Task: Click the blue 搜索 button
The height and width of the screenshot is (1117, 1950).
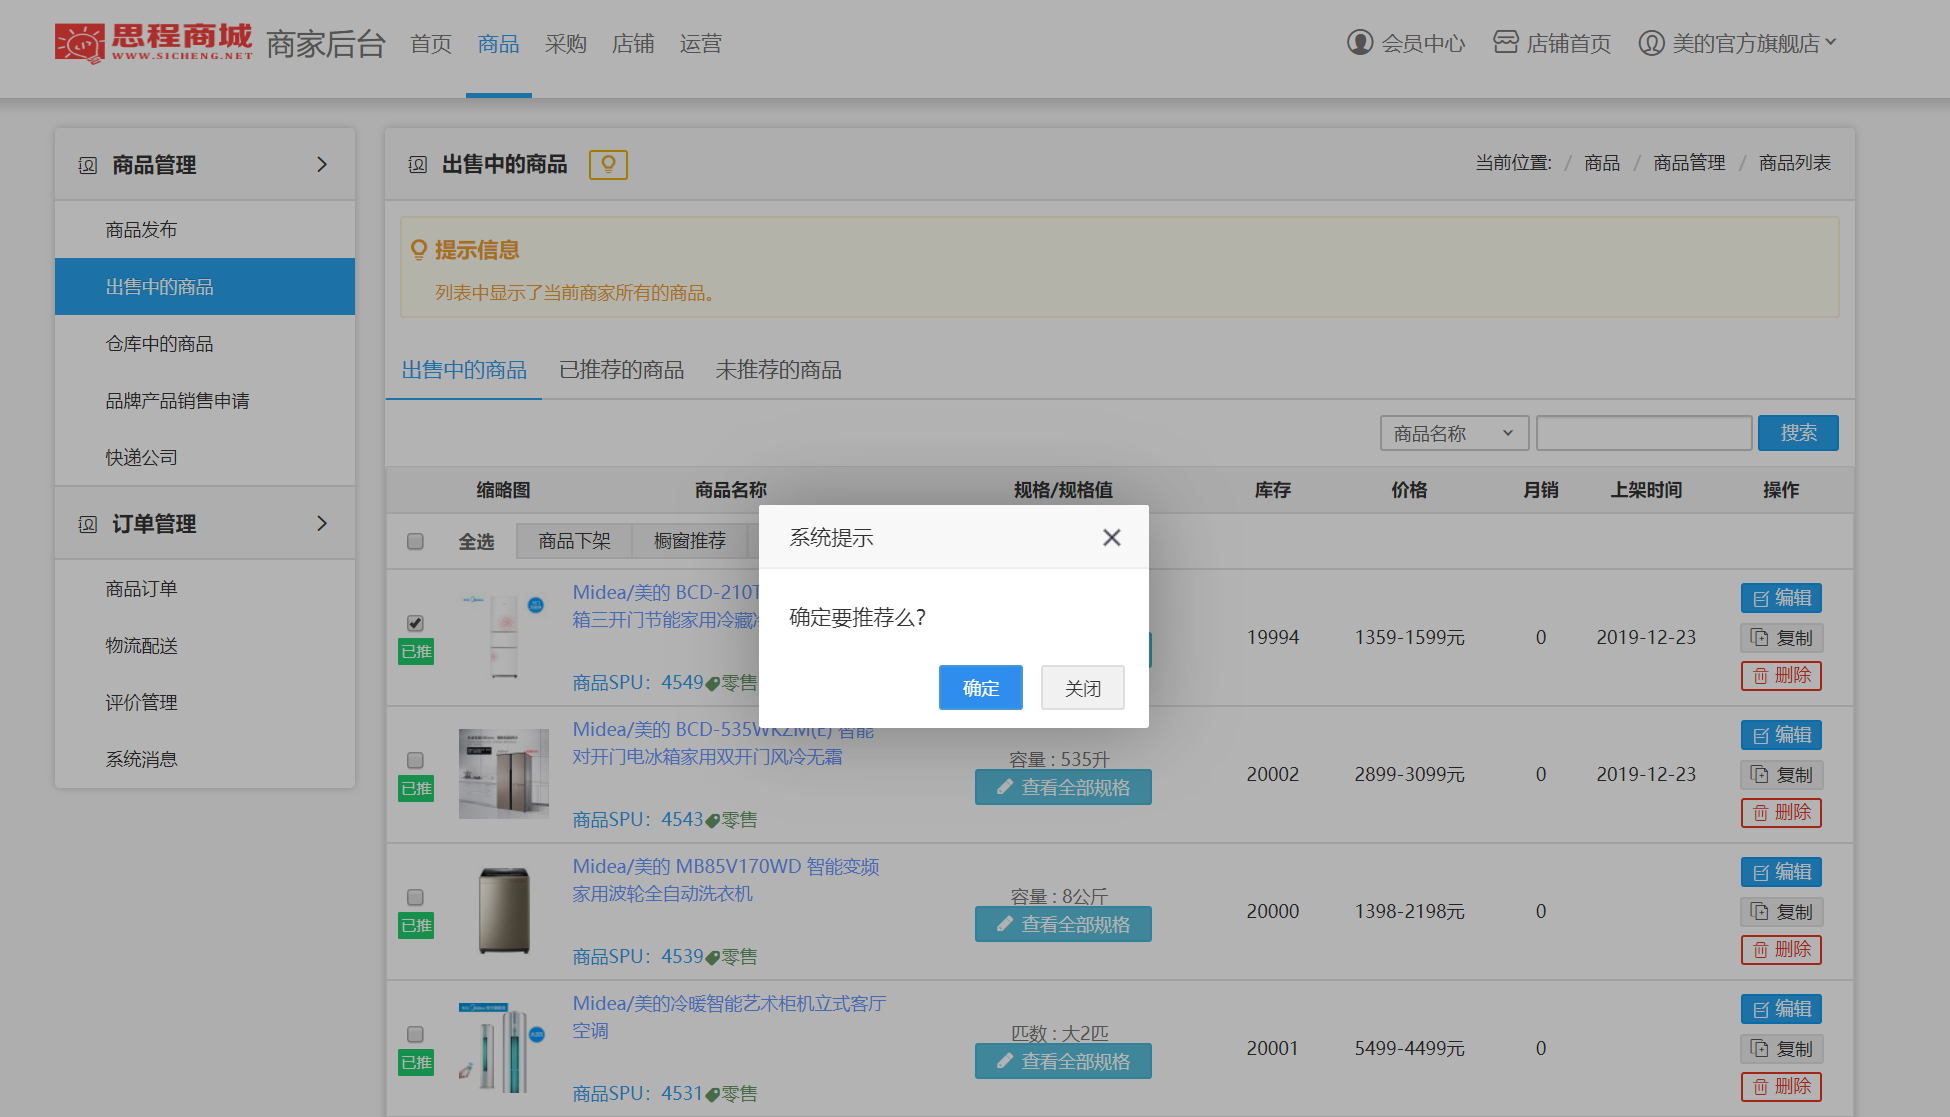Action: [x=1798, y=433]
